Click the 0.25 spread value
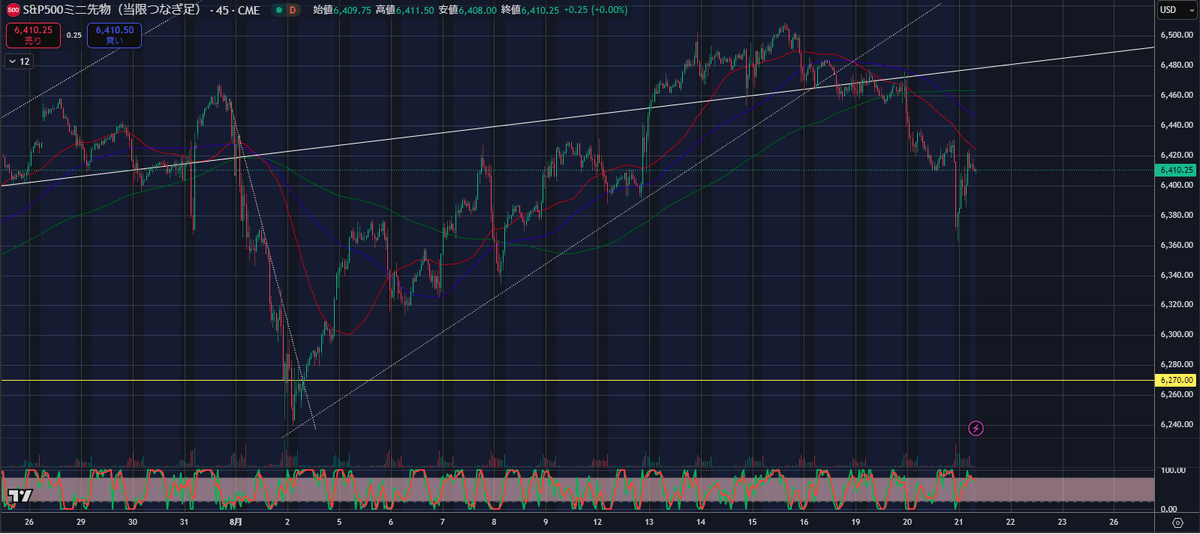1200x534 pixels. (x=74, y=35)
